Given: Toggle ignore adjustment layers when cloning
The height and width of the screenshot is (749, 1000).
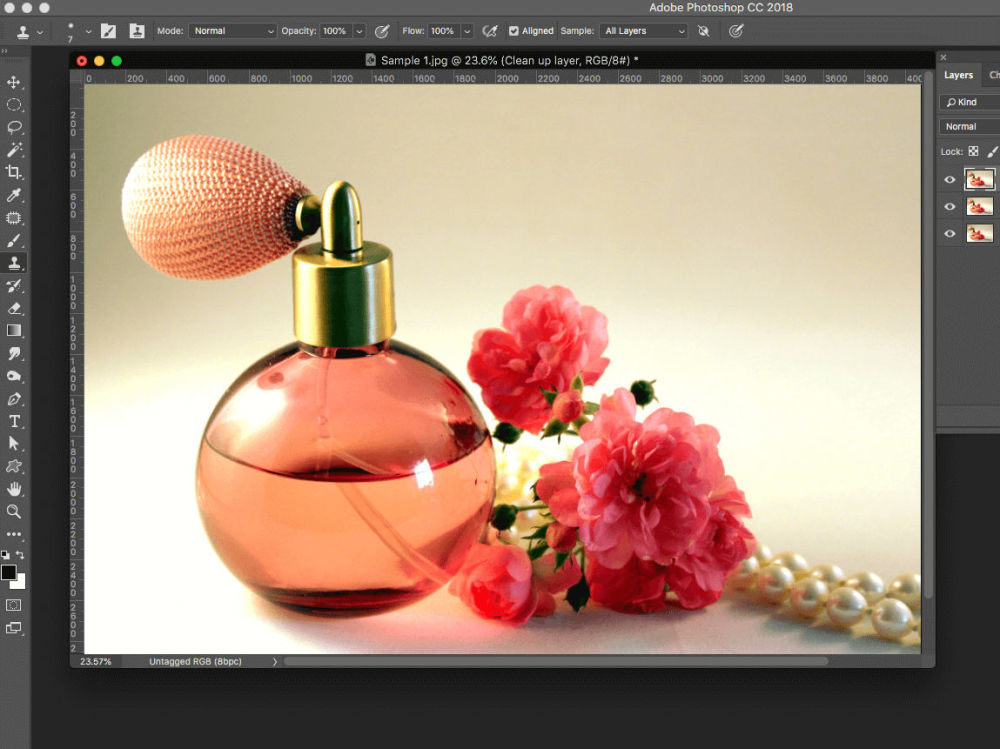Looking at the screenshot, I should pyautogui.click(x=703, y=31).
